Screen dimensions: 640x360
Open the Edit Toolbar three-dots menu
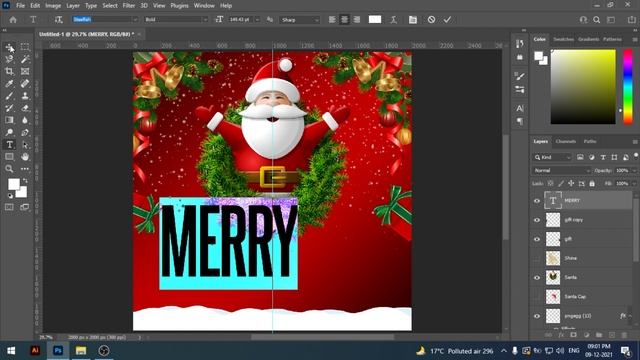pos(25,169)
